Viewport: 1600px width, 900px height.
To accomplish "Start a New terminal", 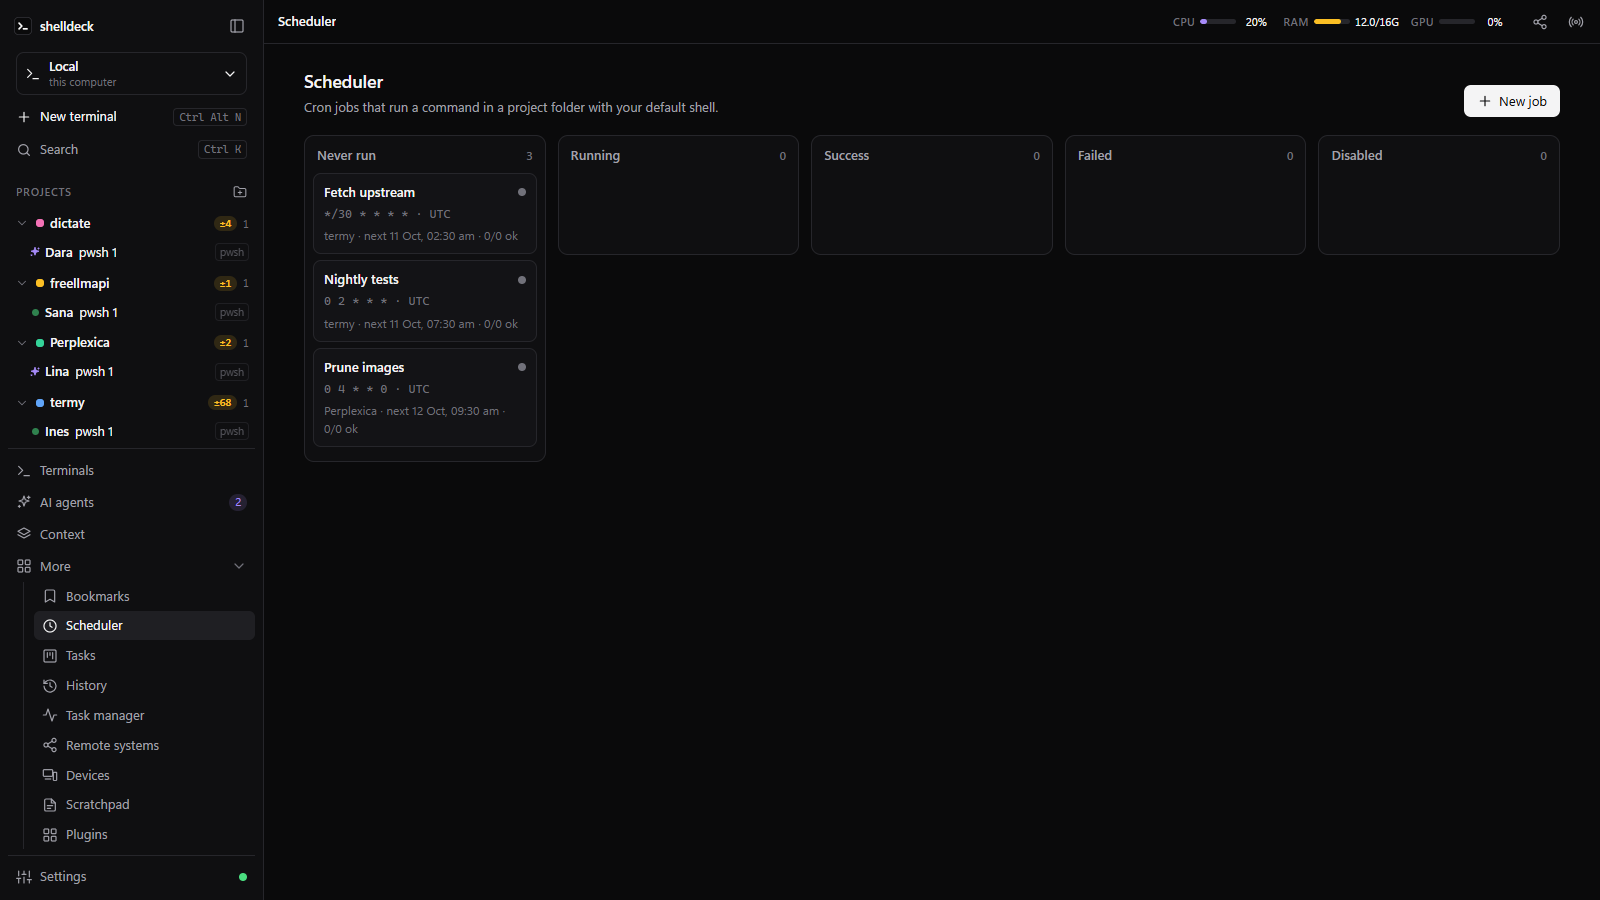I will click(131, 117).
